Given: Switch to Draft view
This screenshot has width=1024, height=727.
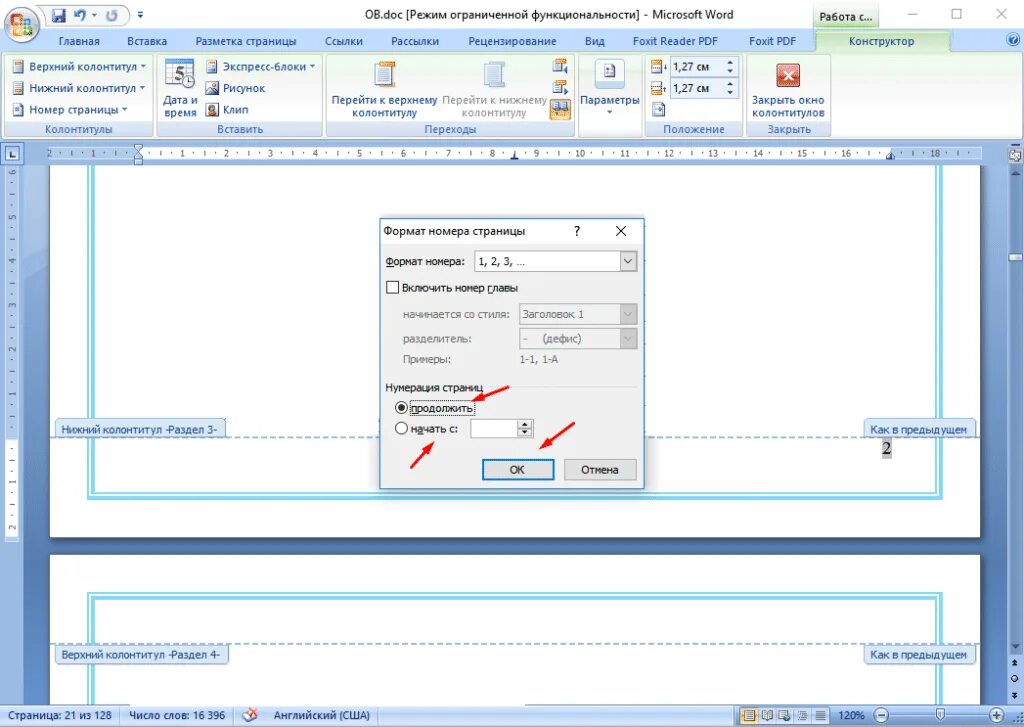Looking at the screenshot, I should click(820, 715).
